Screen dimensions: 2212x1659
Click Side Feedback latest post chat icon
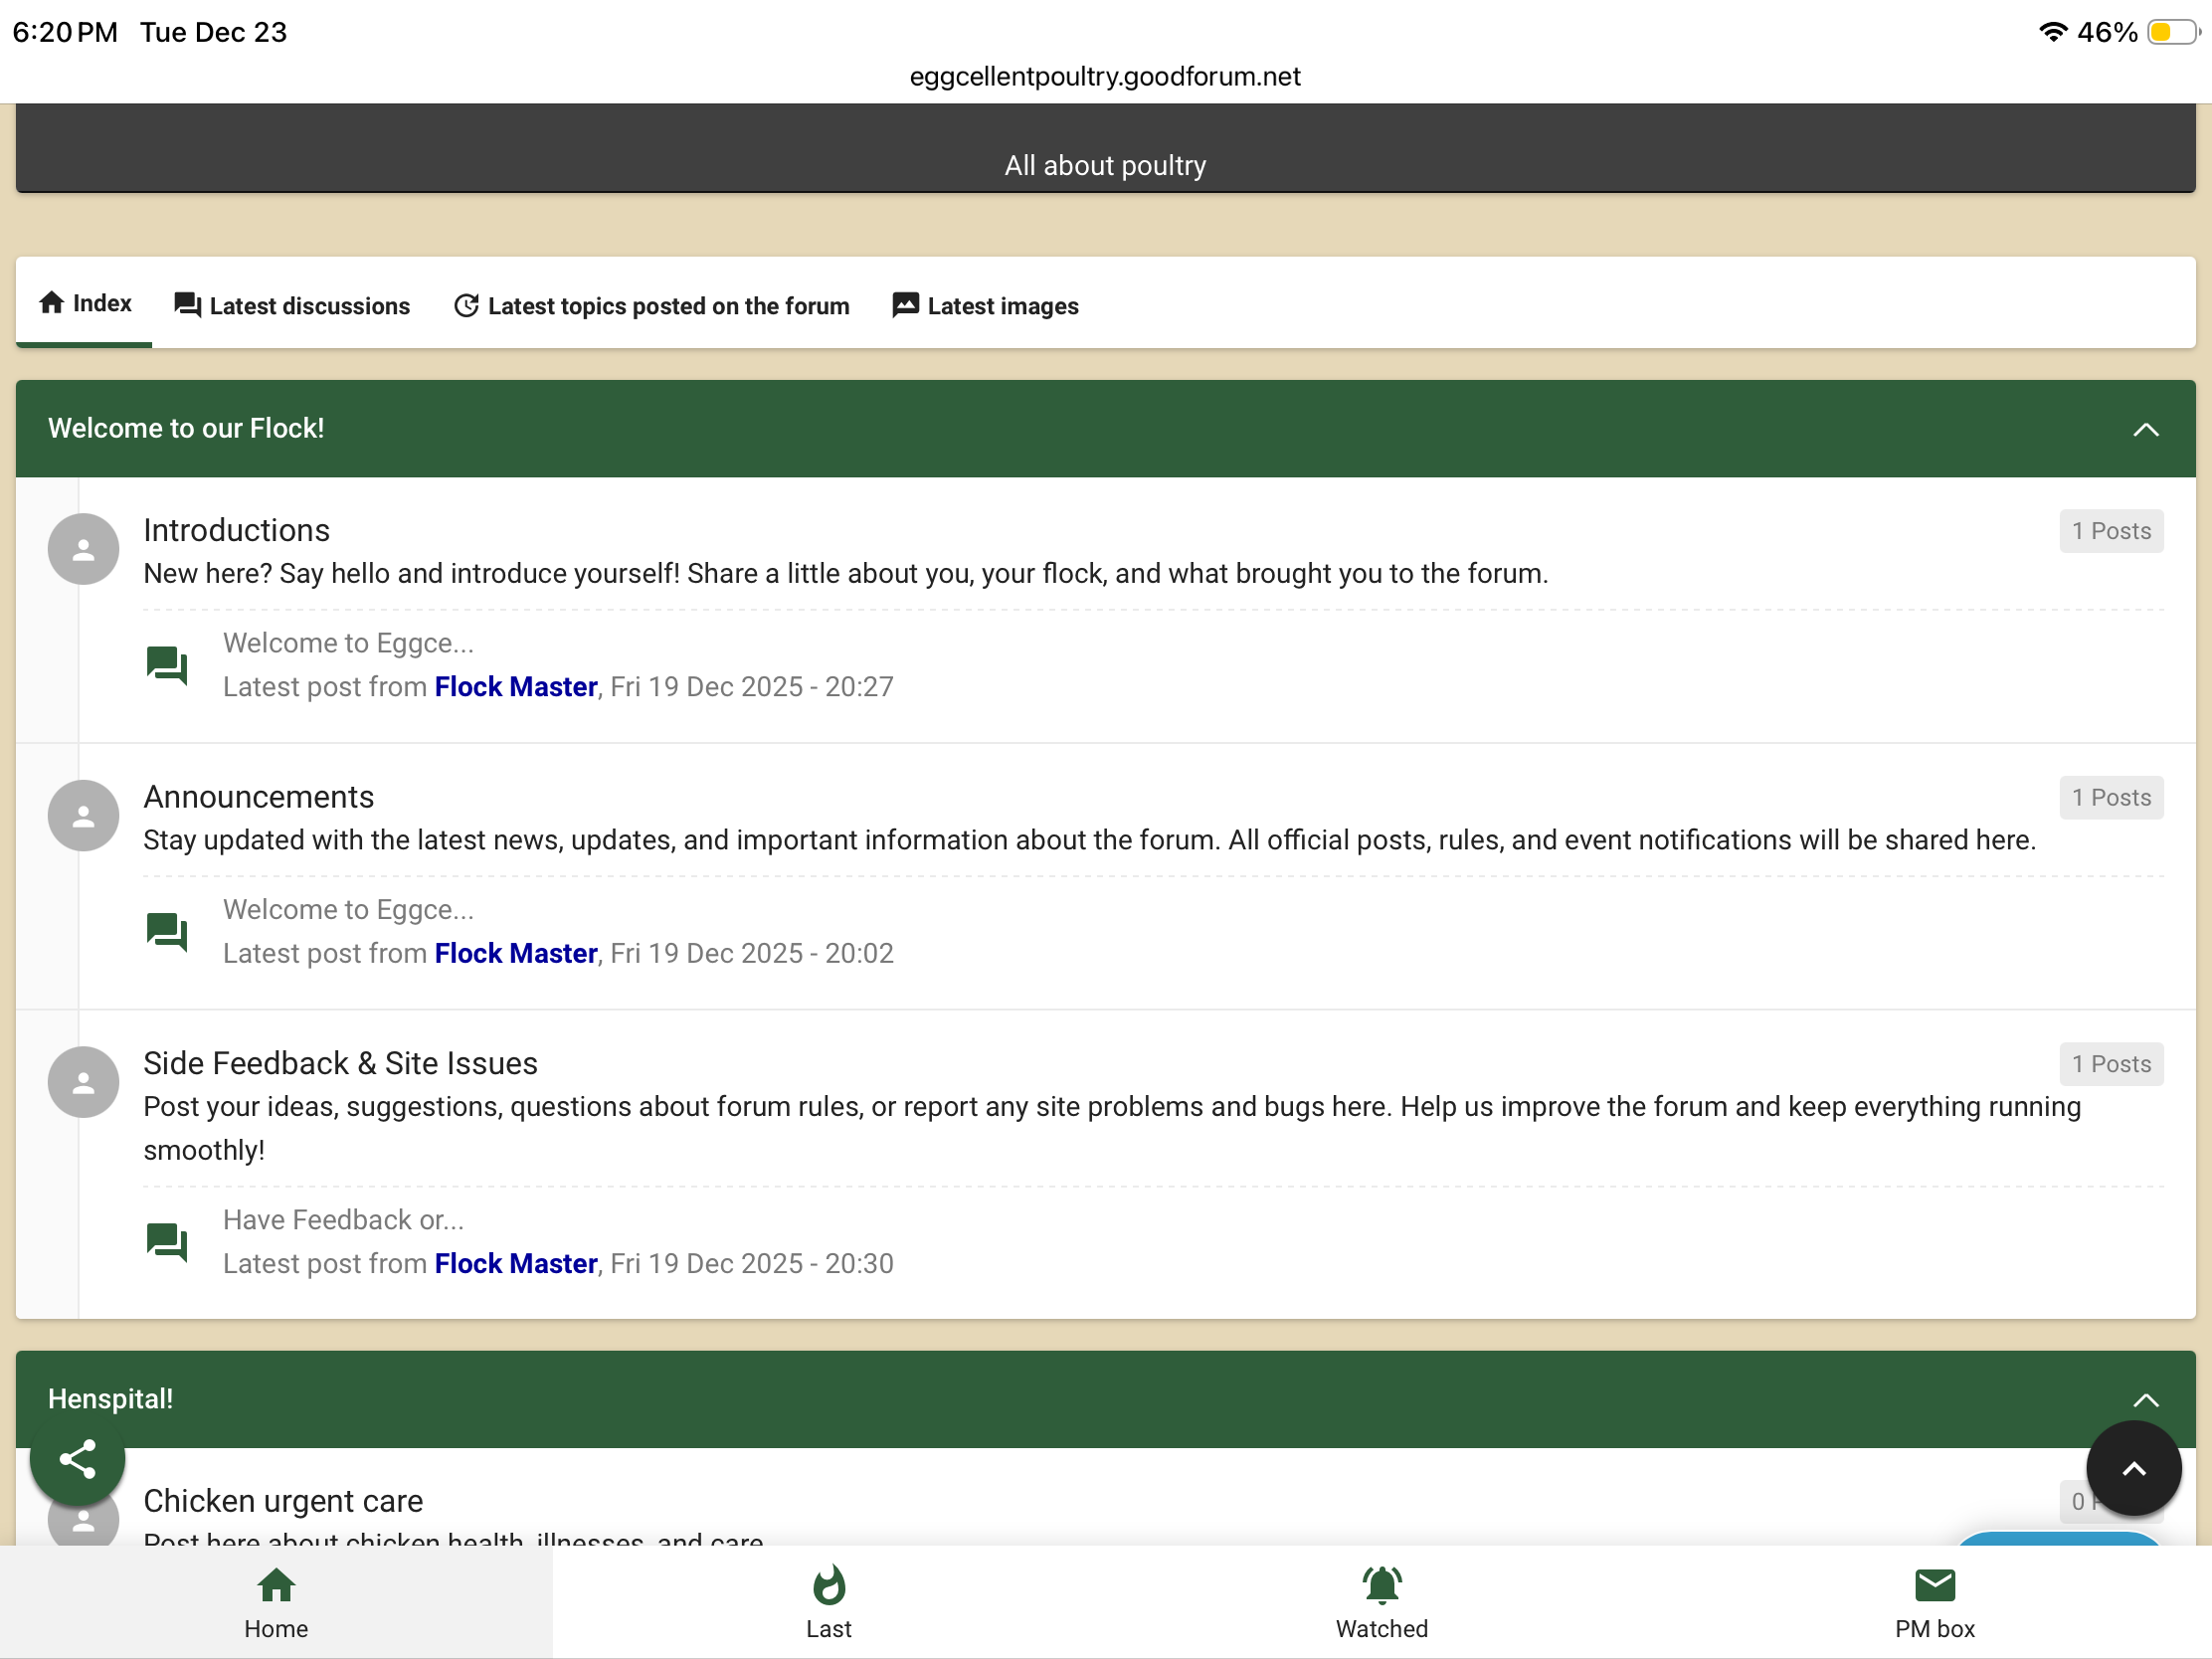point(166,1242)
